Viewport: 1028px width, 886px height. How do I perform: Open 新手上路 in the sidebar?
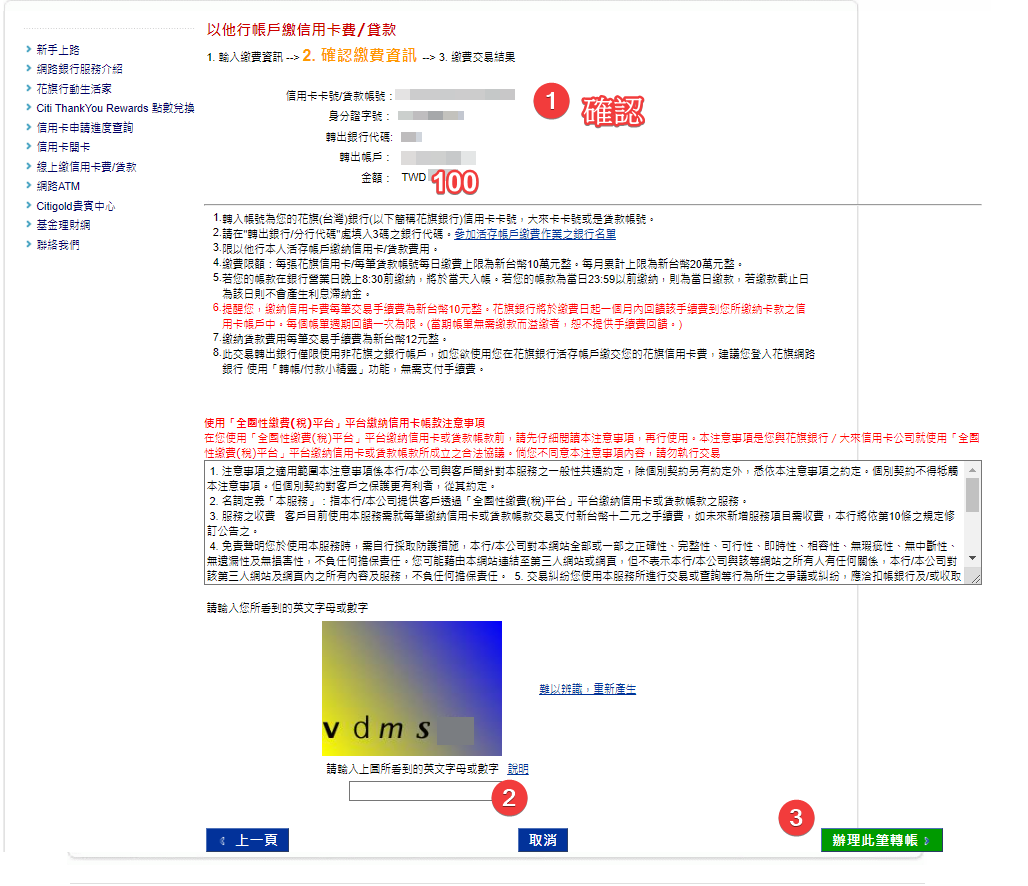coord(57,50)
